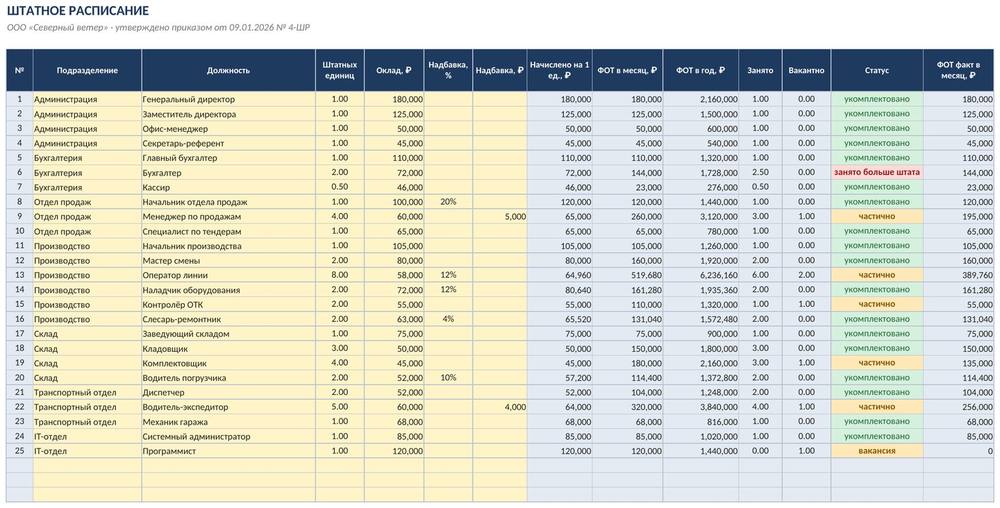Select the 'Статус' column header
Screen dimensions: 1000x508
point(877,70)
